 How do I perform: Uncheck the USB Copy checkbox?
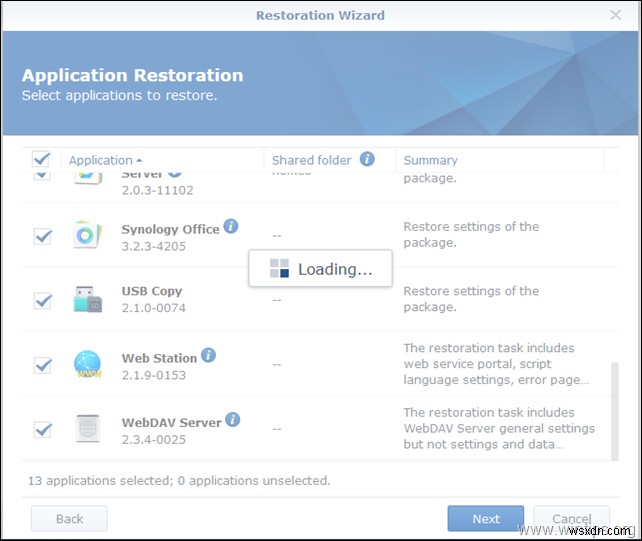[x=43, y=301]
